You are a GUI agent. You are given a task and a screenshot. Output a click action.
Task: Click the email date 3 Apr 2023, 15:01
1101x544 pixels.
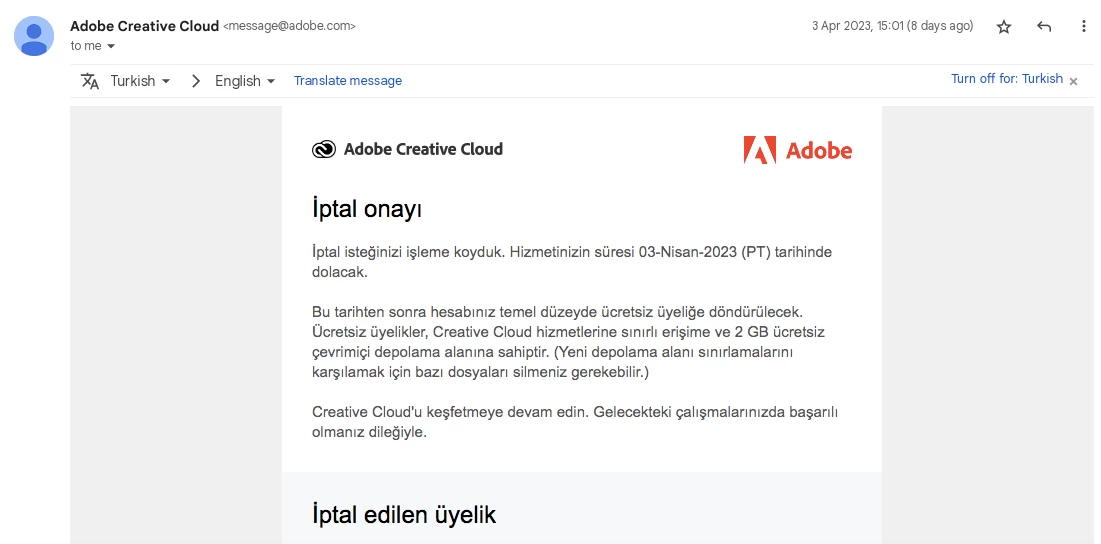[892, 26]
